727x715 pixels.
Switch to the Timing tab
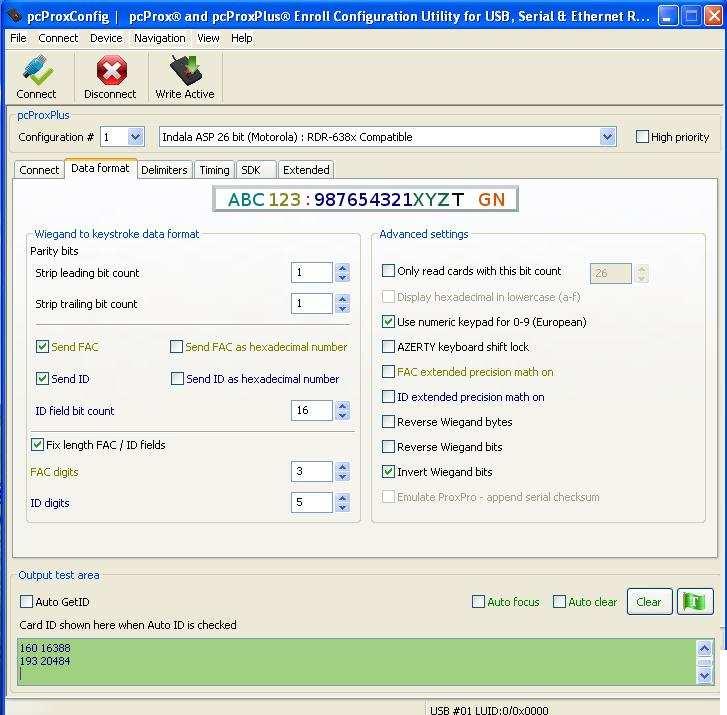click(215, 170)
